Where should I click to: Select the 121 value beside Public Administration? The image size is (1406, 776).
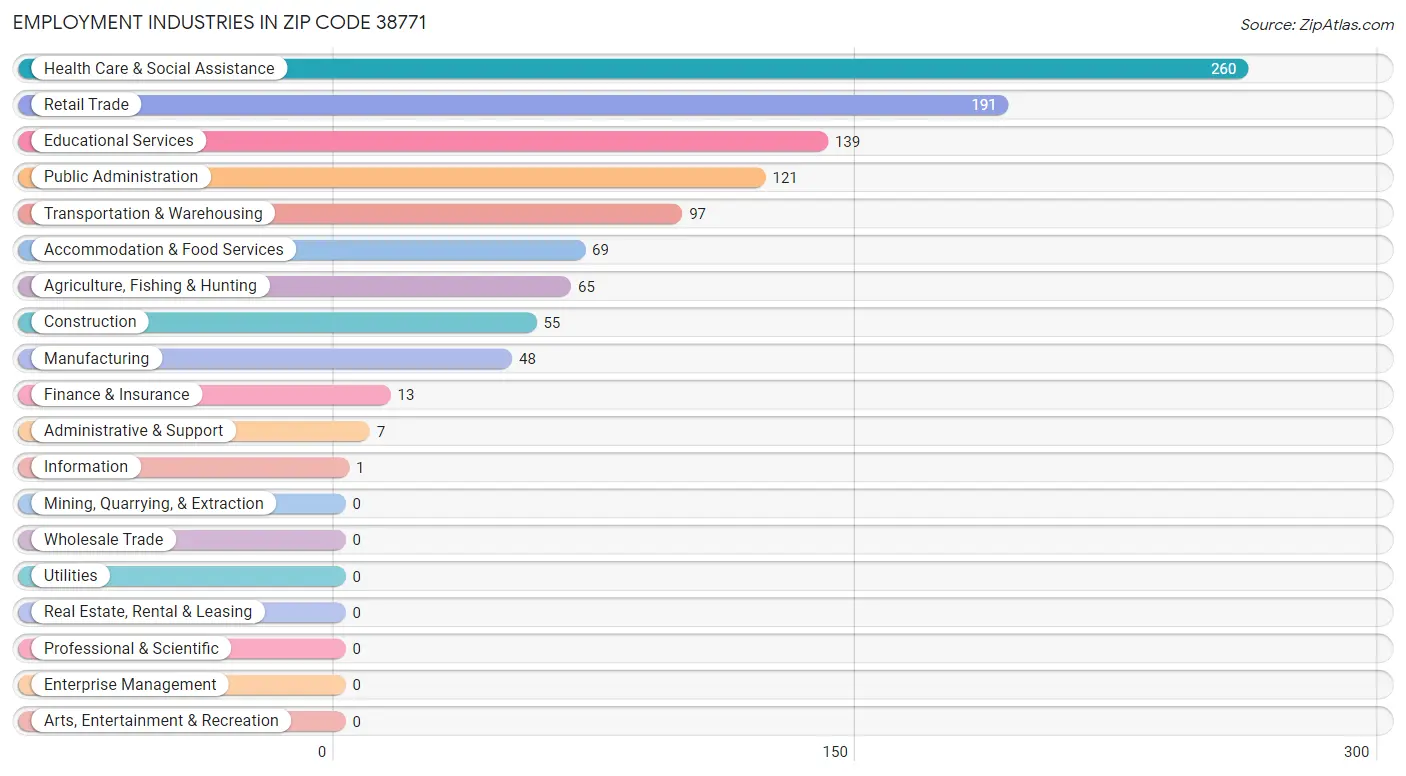(784, 177)
